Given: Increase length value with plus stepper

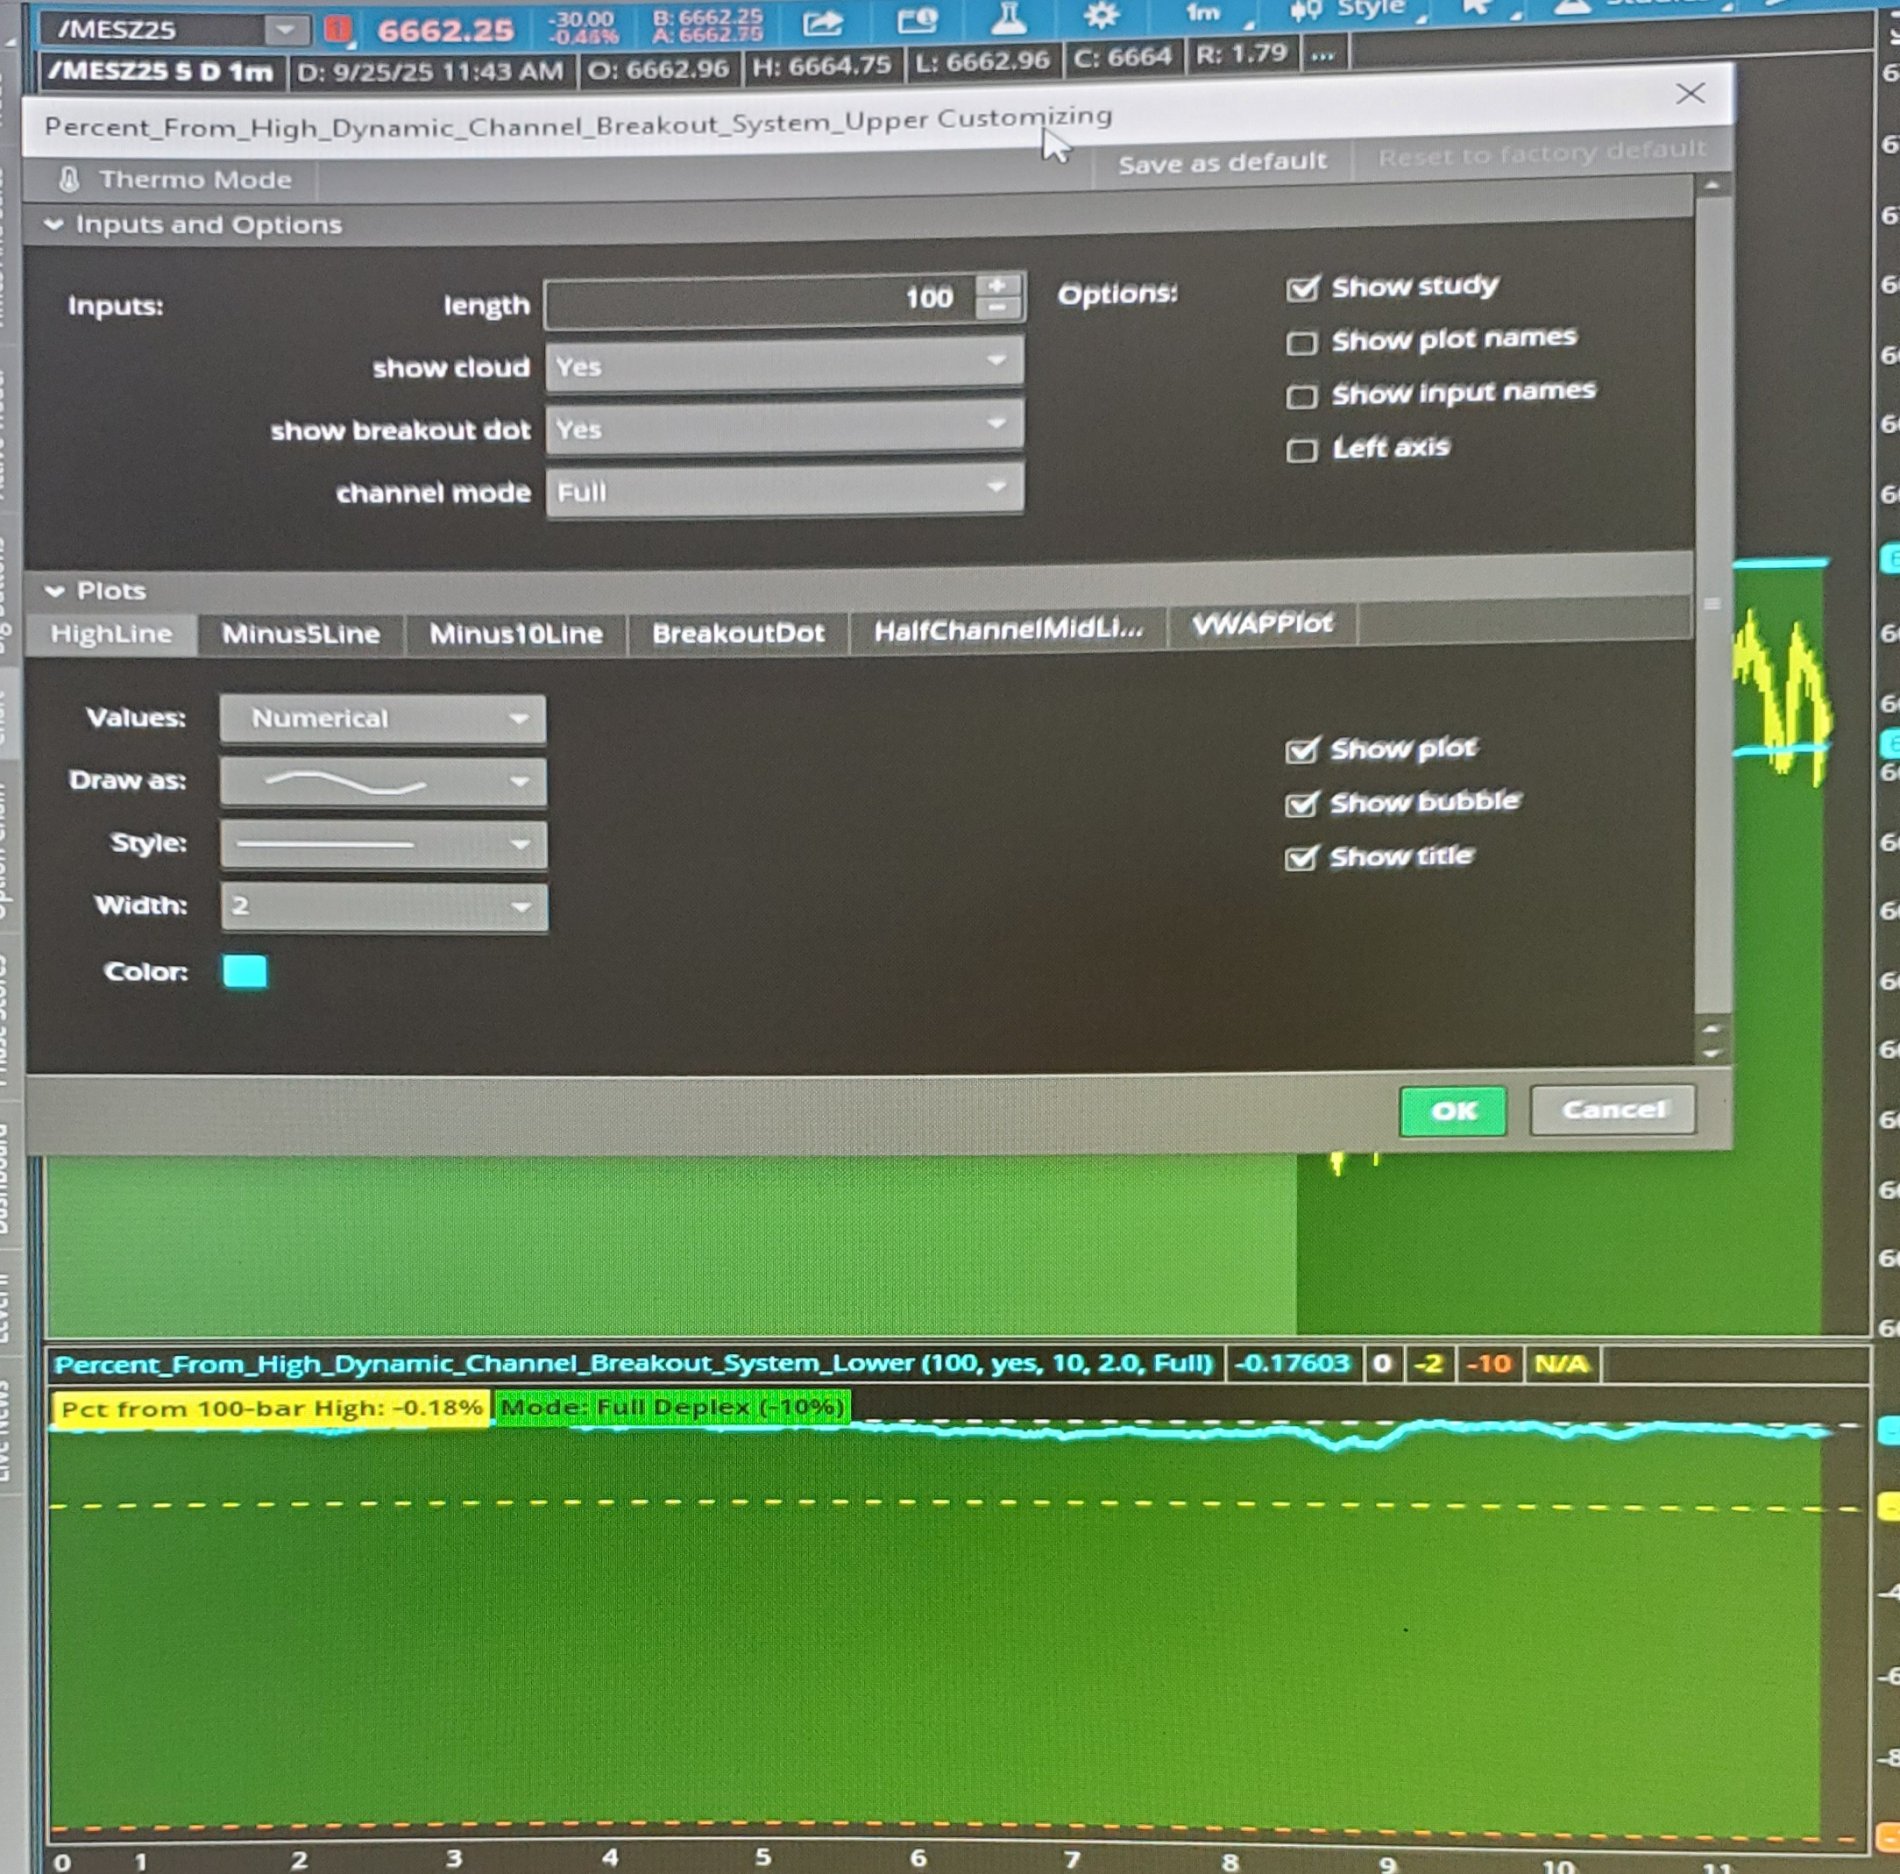Looking at the screenshot, I should (x=997, y=286).
